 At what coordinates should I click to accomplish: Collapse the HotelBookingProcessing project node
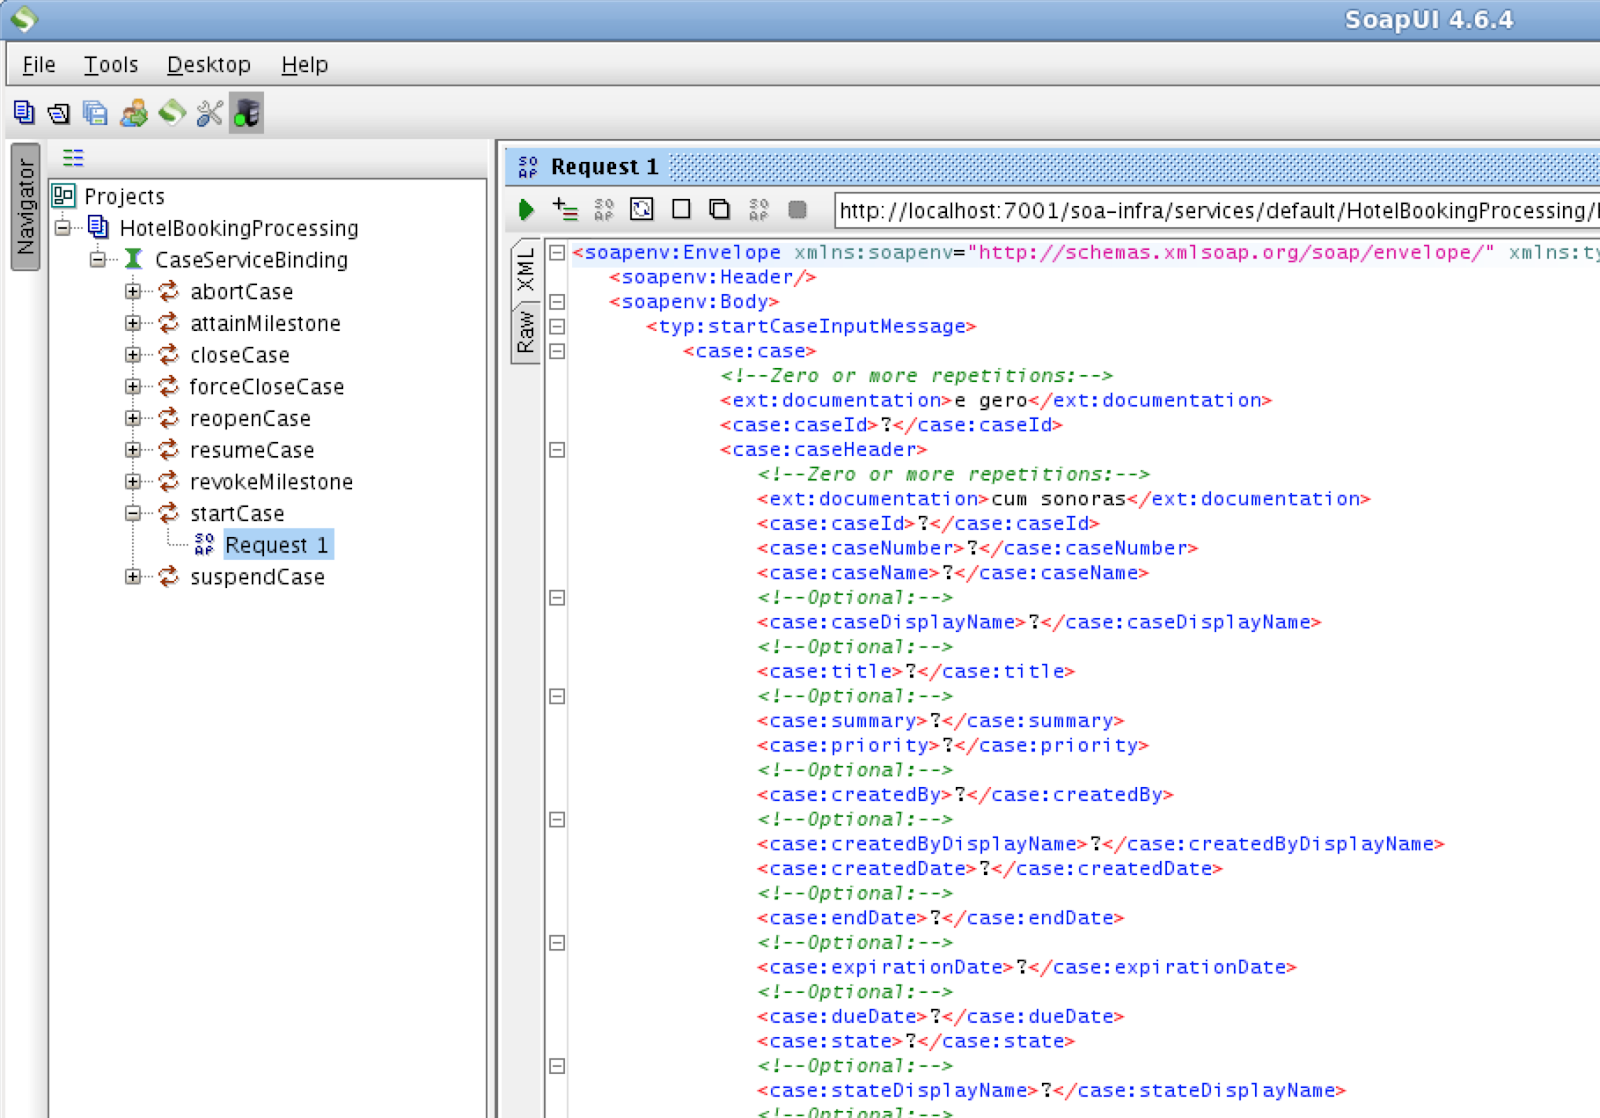[x=62, y=228]
